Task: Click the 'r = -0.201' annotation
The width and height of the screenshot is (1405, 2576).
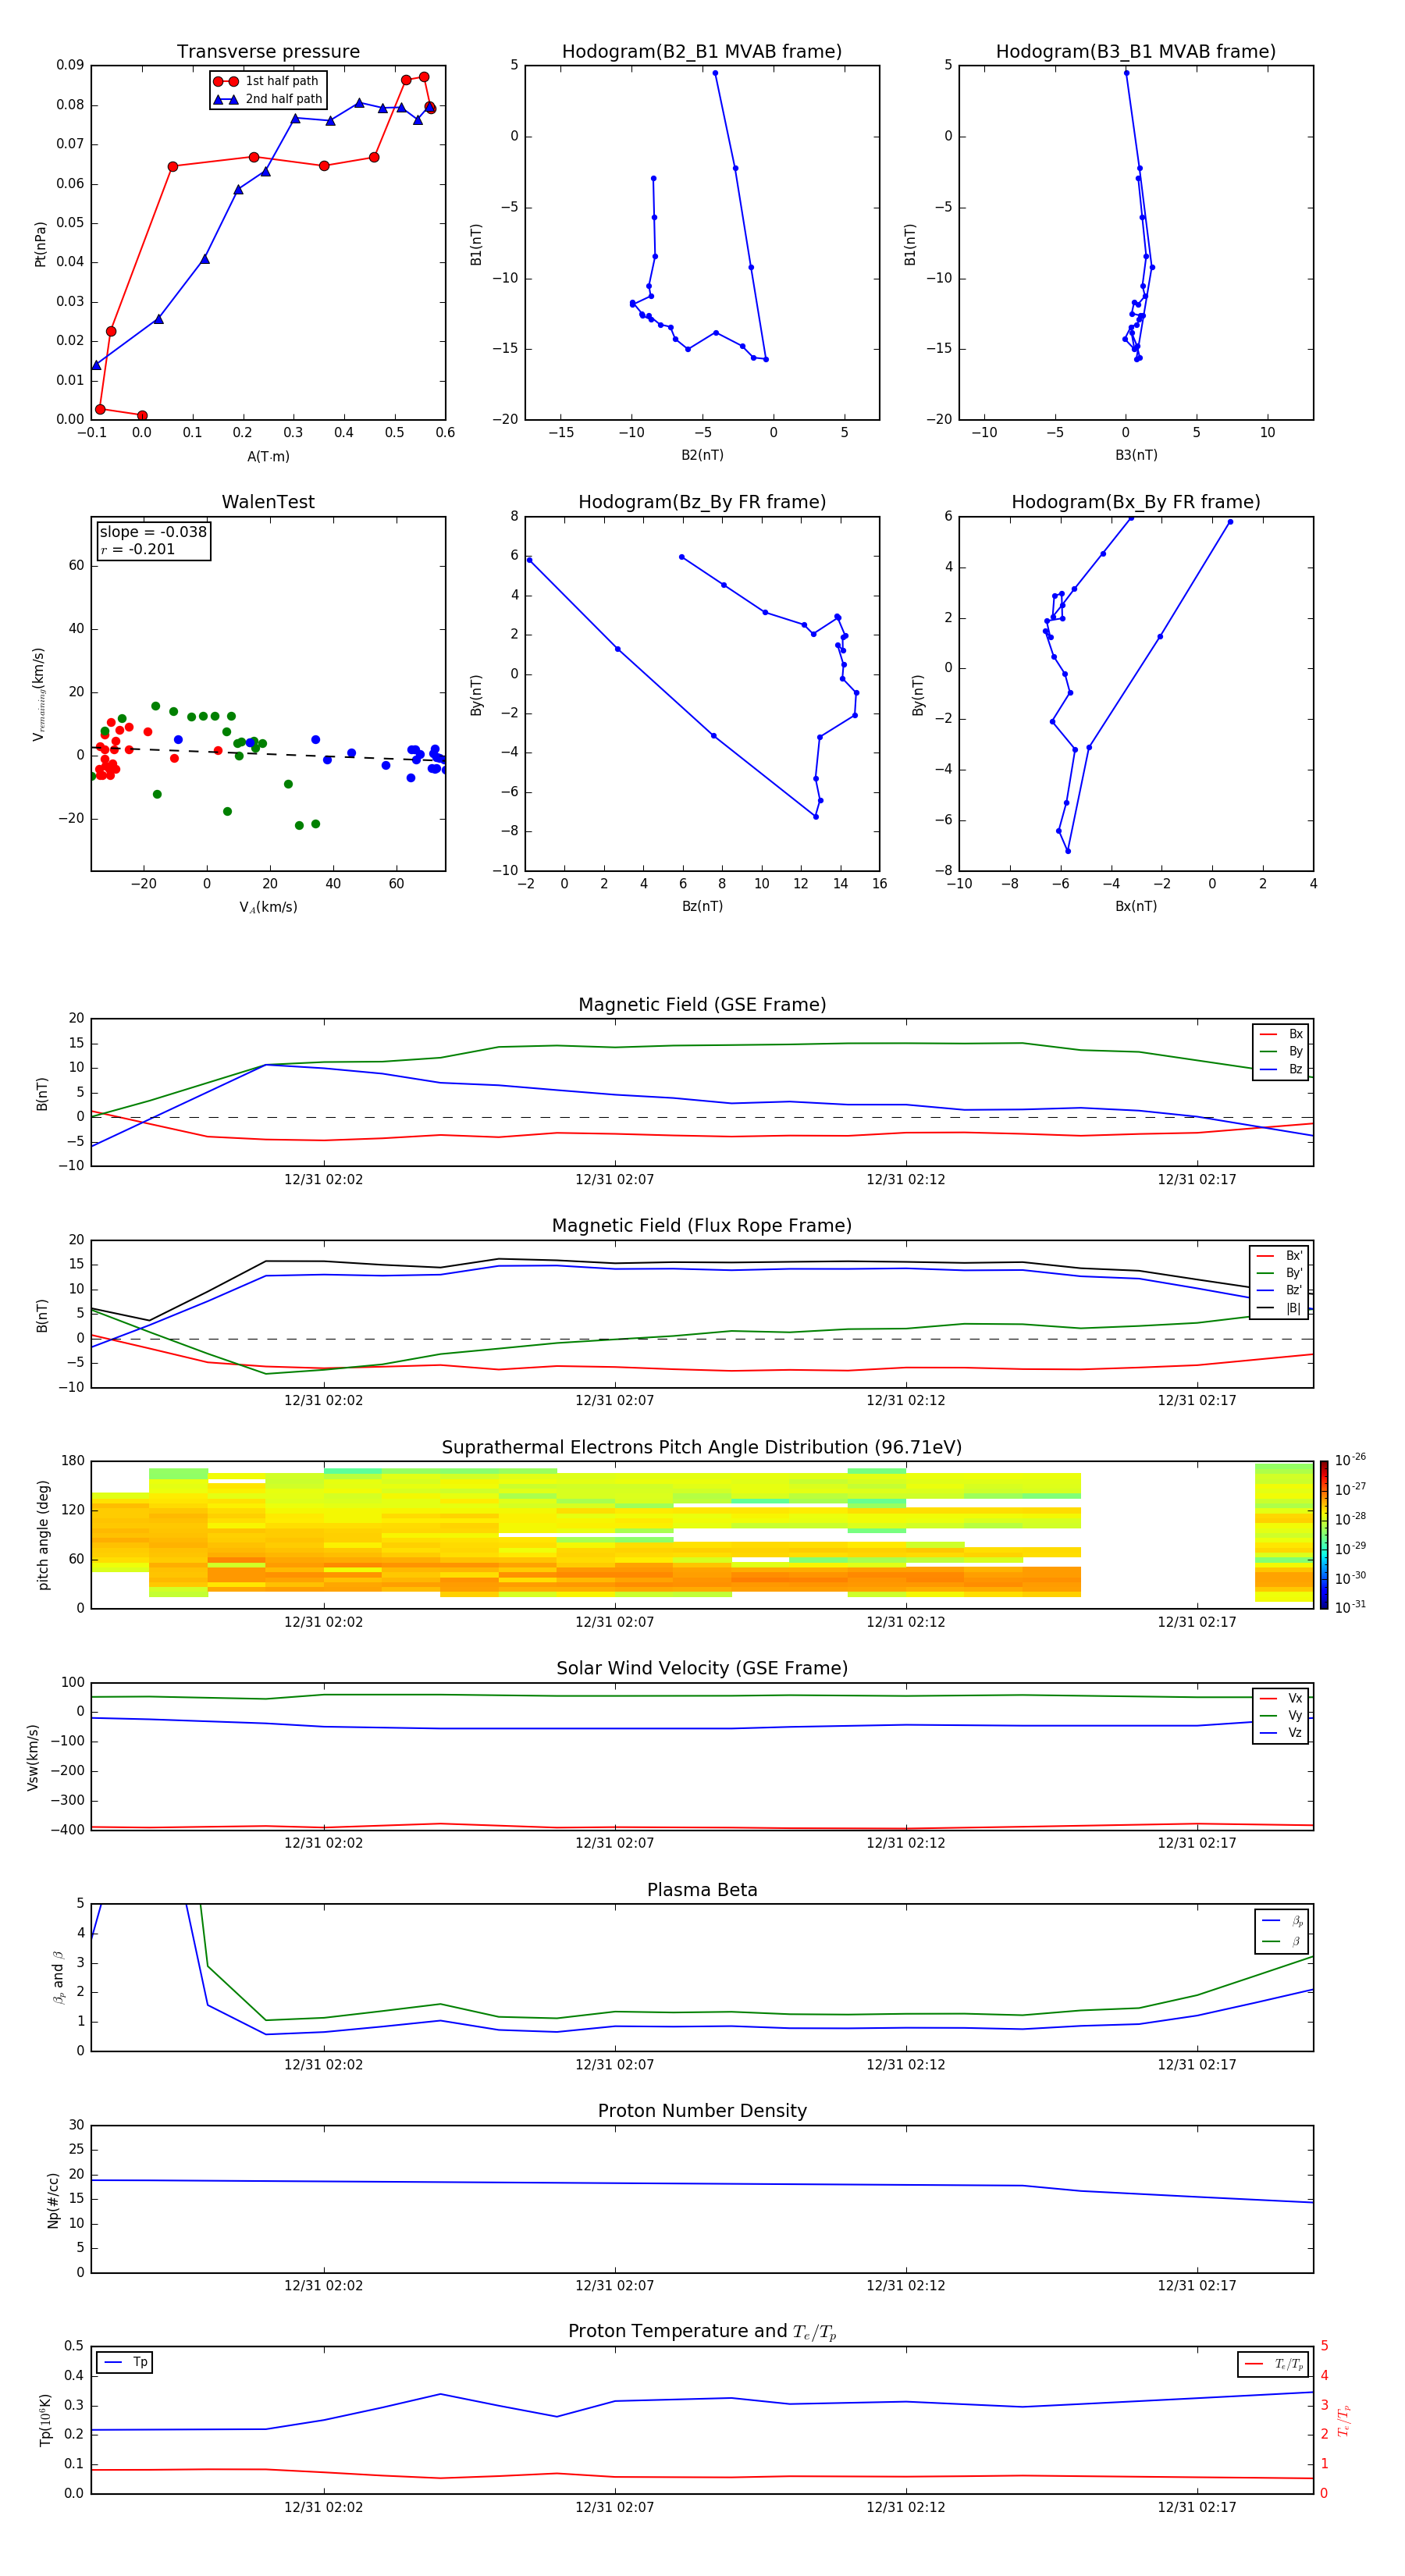Action: point(137,549)
